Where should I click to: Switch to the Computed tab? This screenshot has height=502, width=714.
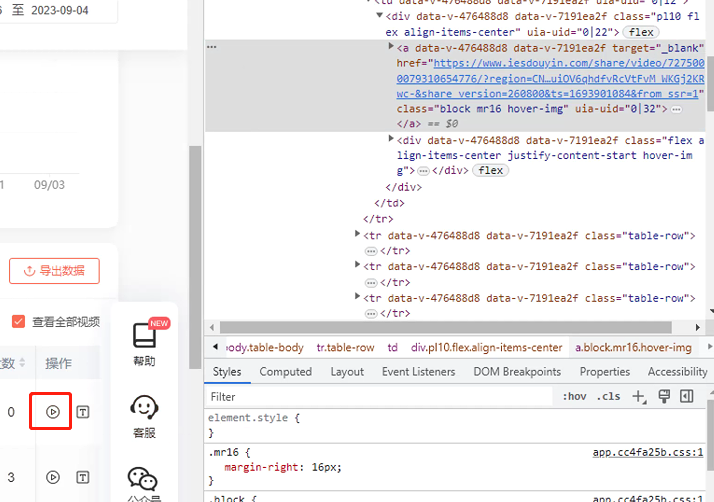click(x=286, y=371)
